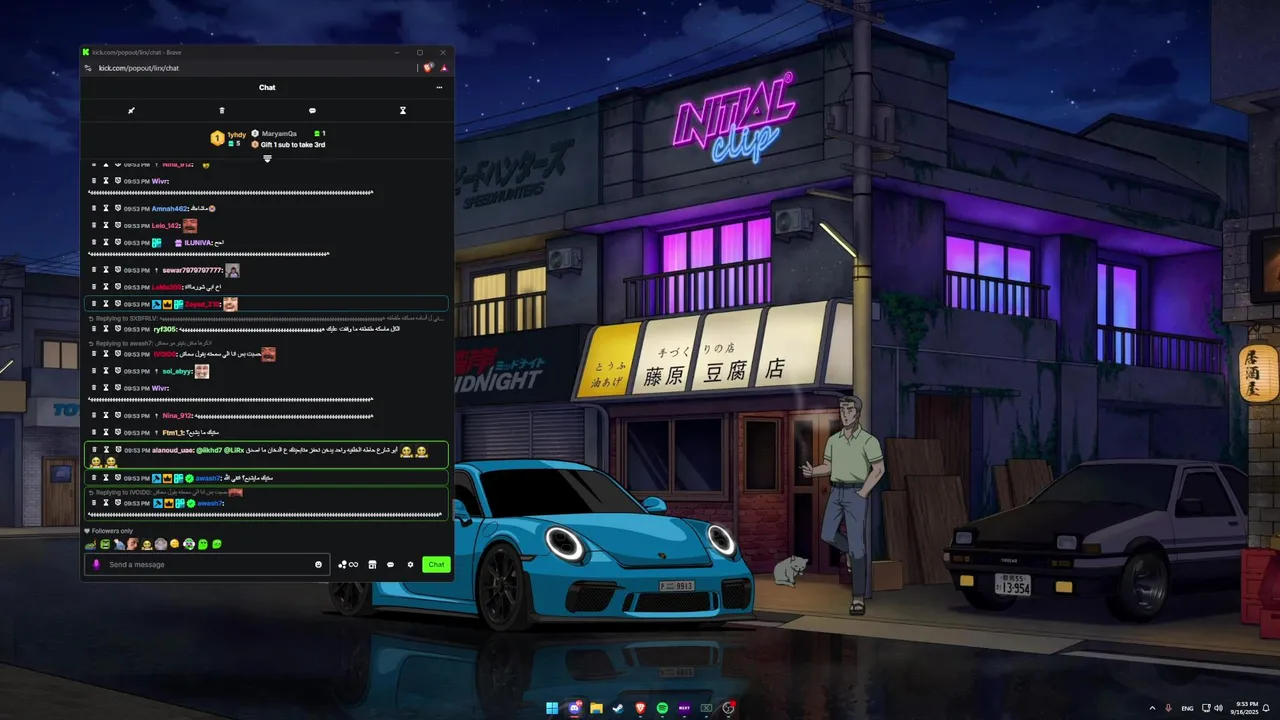The width and height of the screenshot is (1280, 720).
Task: Delete Ftm1_1's message with trash icon
Action: [94, 433]
